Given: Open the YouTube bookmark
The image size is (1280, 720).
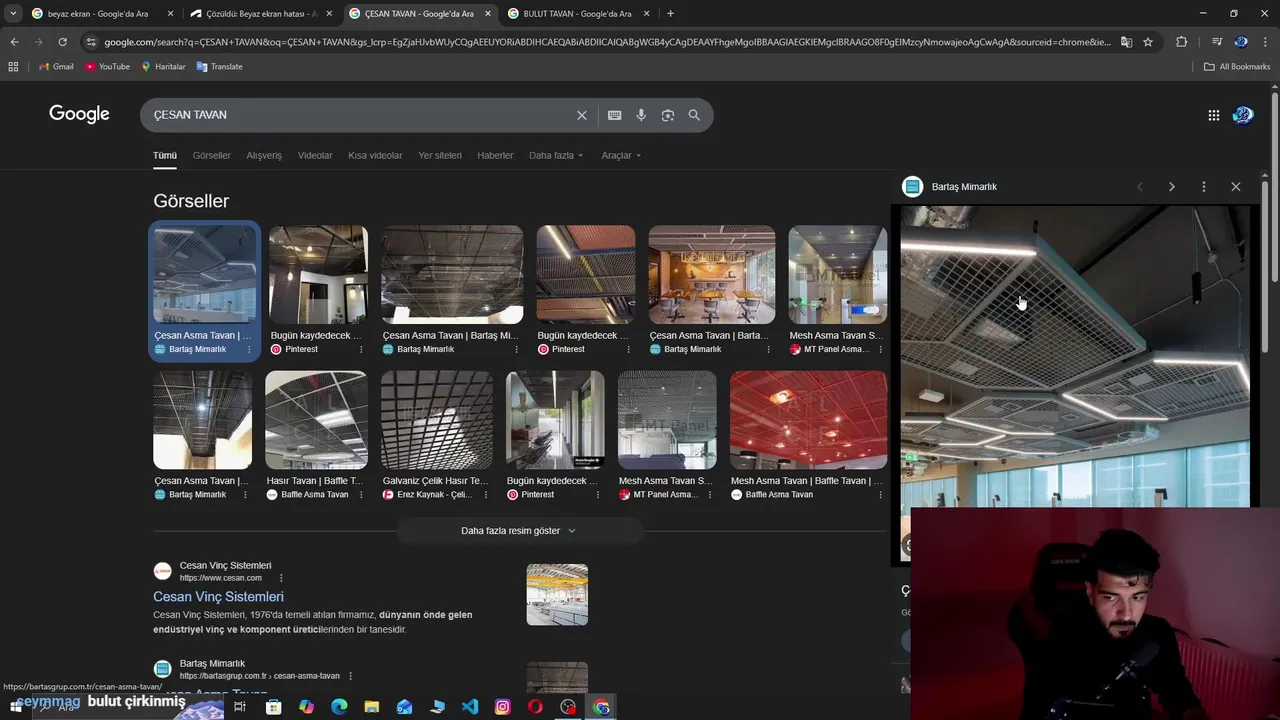Looking at the screenshot, I should pos(107,67).
